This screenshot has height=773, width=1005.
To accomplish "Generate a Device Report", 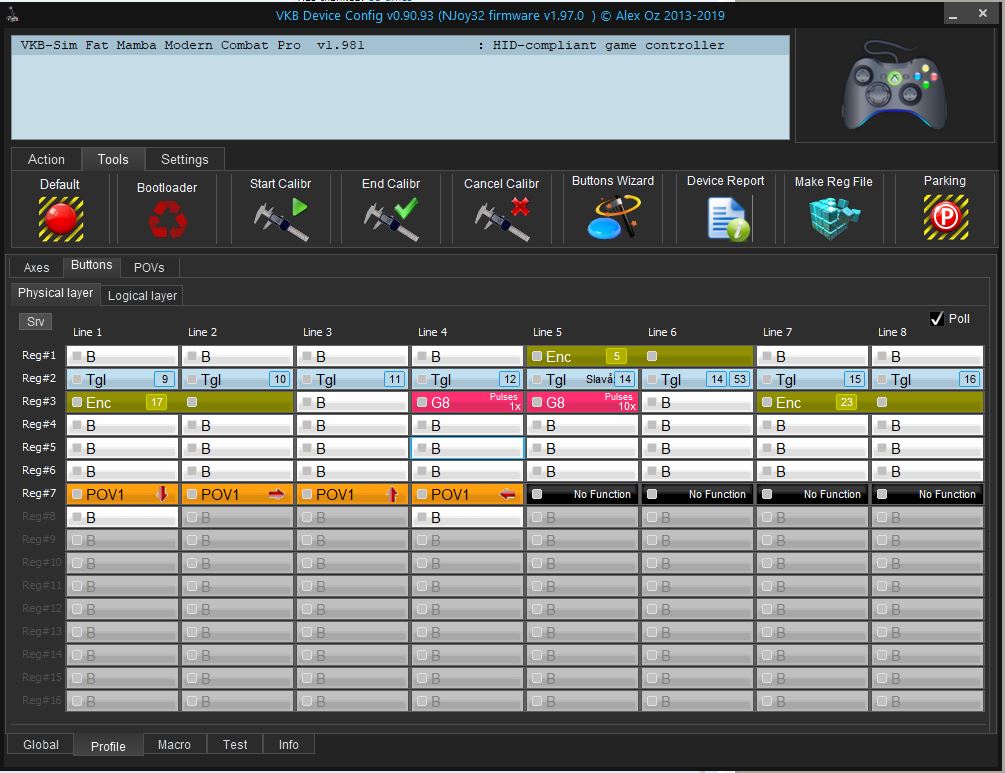I will click(728, 219).
